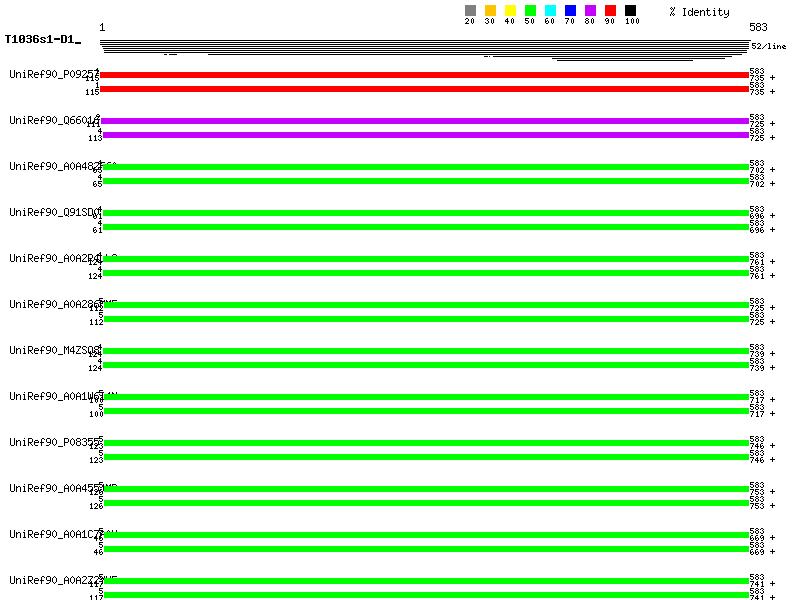
Task: Click the upper red alignment bar for P09257
Action: [x=424, y=75]
